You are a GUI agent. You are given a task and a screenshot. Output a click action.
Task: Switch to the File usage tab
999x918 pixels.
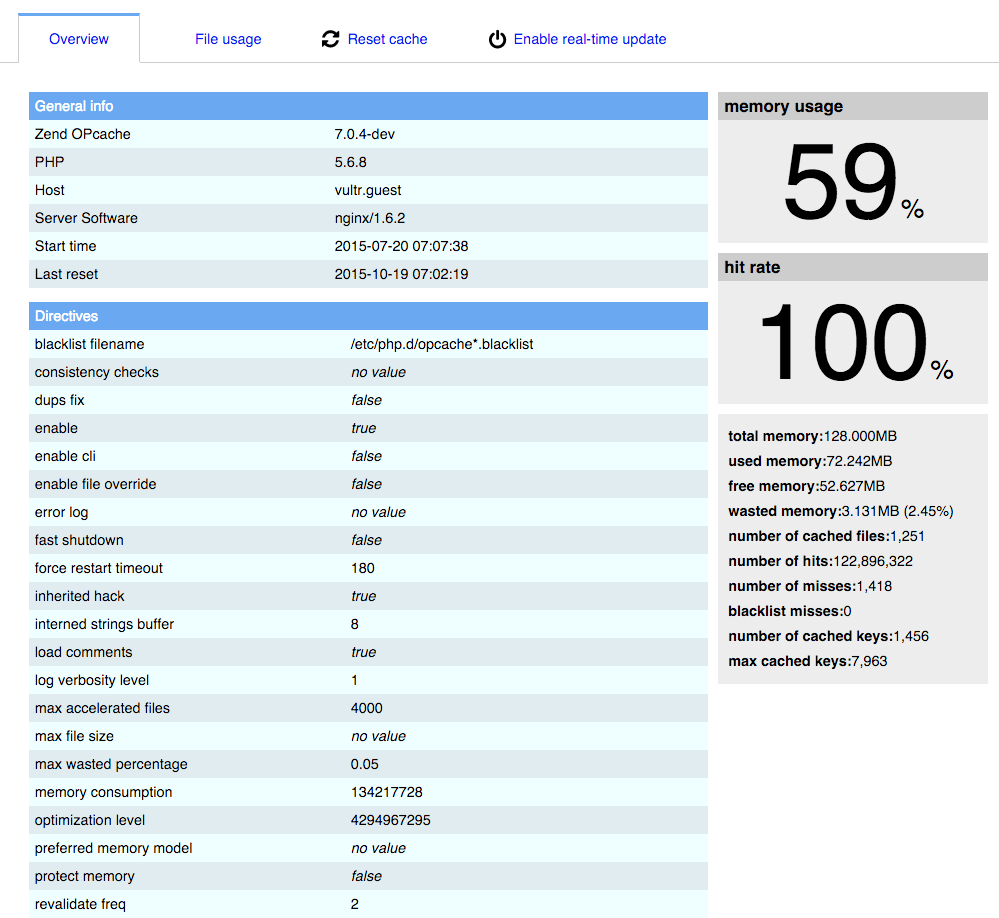tap(227, 39)
